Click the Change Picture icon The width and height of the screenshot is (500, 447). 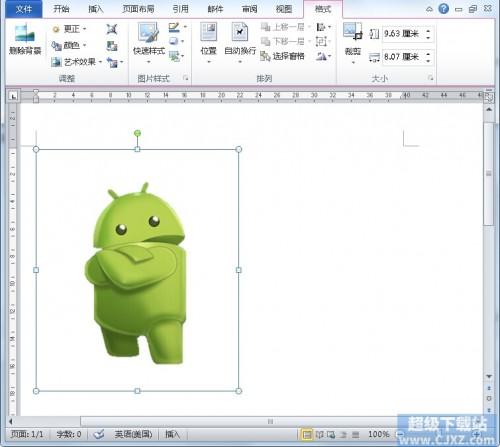pyautogui.click(x=112, y=45)
